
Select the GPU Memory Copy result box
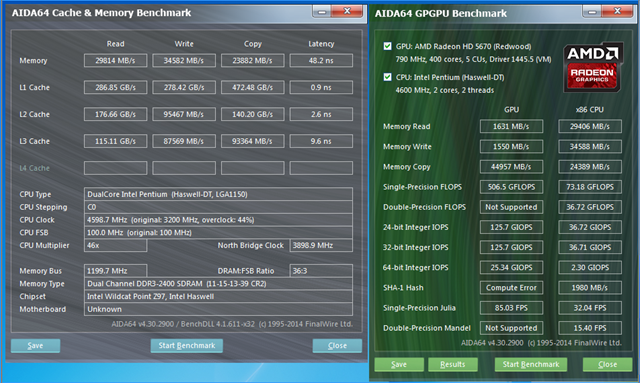(511, 167)
